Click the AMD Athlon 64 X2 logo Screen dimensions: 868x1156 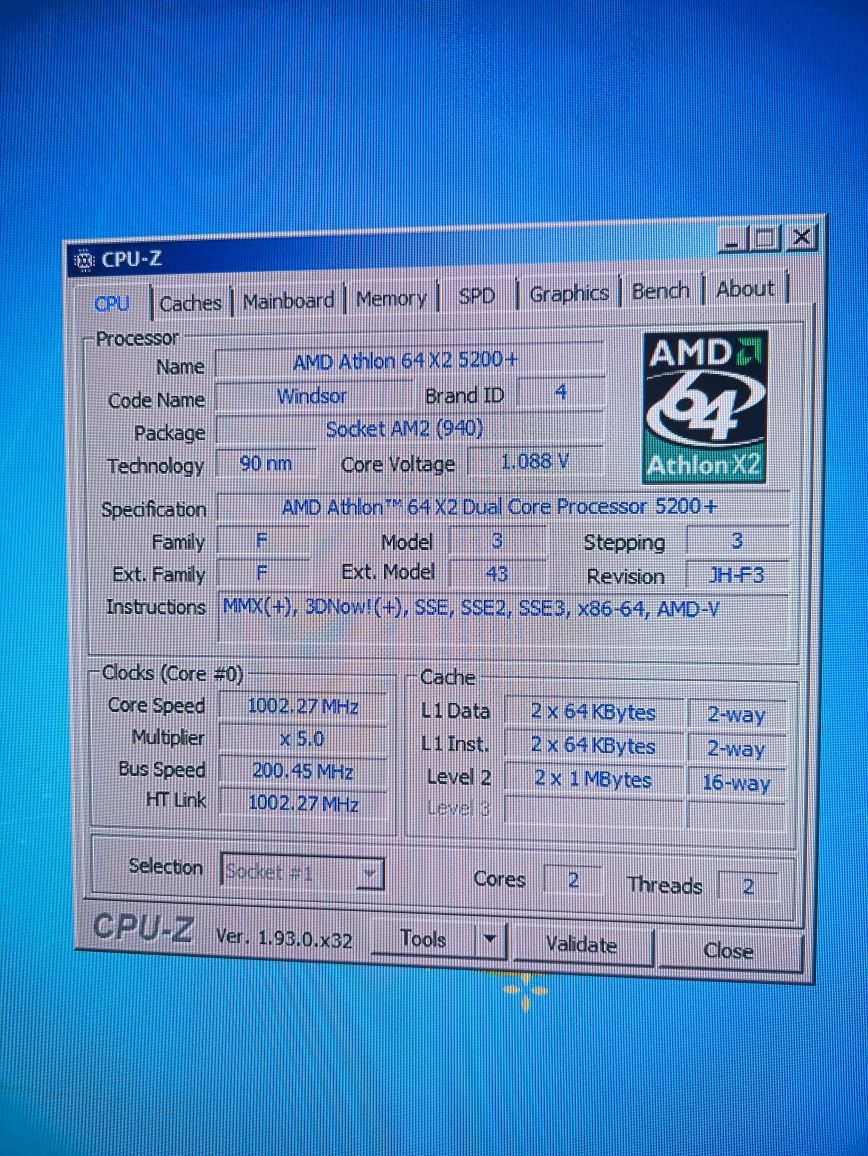click(x=704, y=407)
